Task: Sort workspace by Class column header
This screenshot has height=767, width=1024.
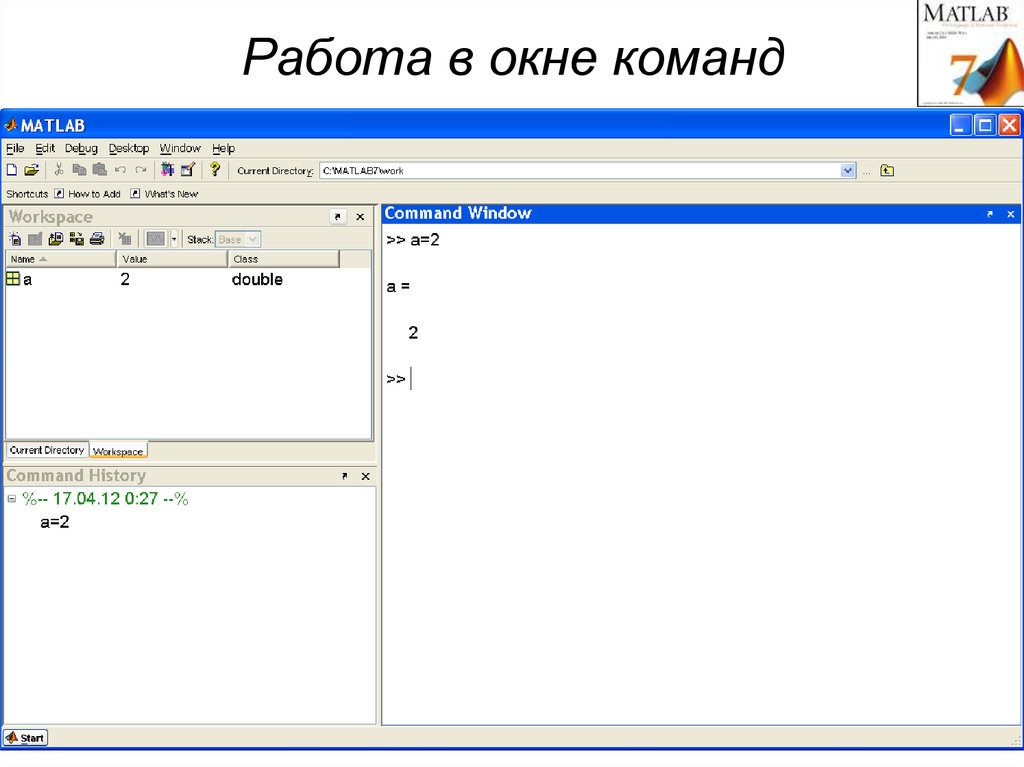Action: (x=283, y=259)
